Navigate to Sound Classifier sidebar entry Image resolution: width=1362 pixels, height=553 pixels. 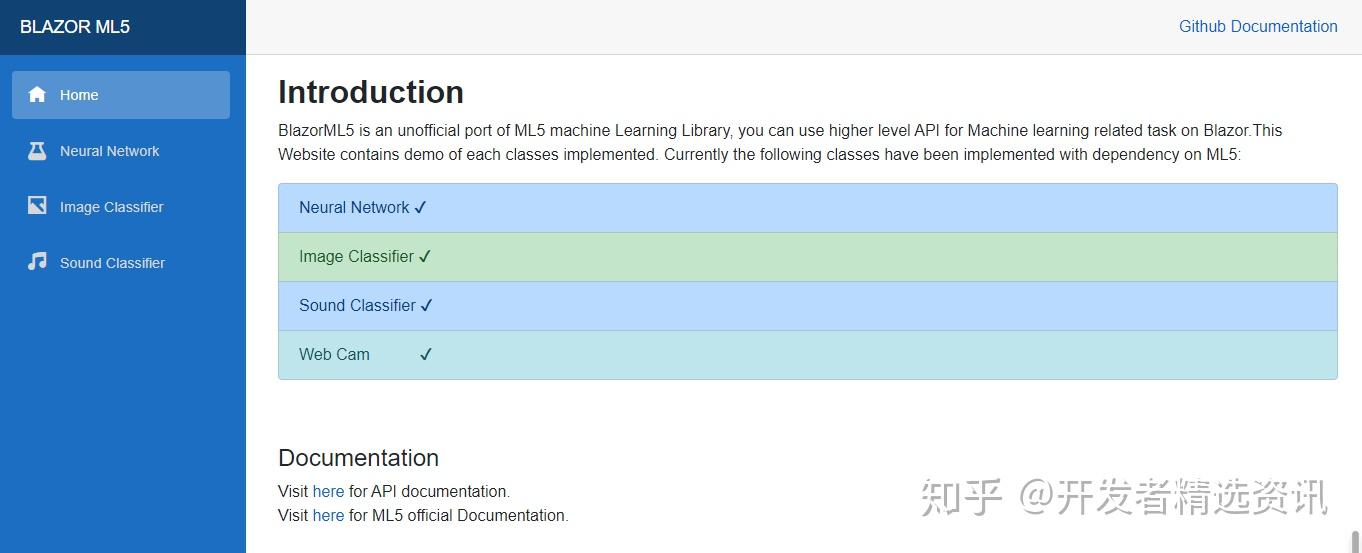click(x=112, y=263)
